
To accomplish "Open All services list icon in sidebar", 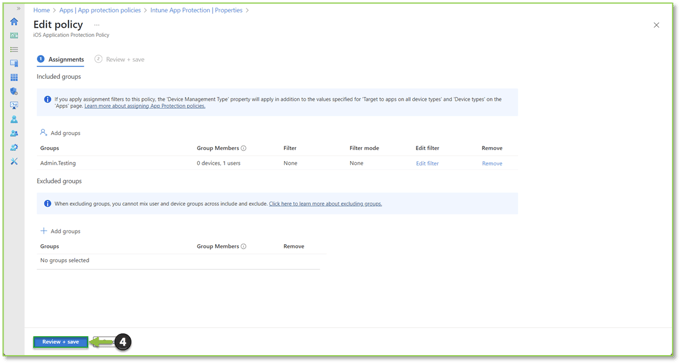I will coord(14,50).
